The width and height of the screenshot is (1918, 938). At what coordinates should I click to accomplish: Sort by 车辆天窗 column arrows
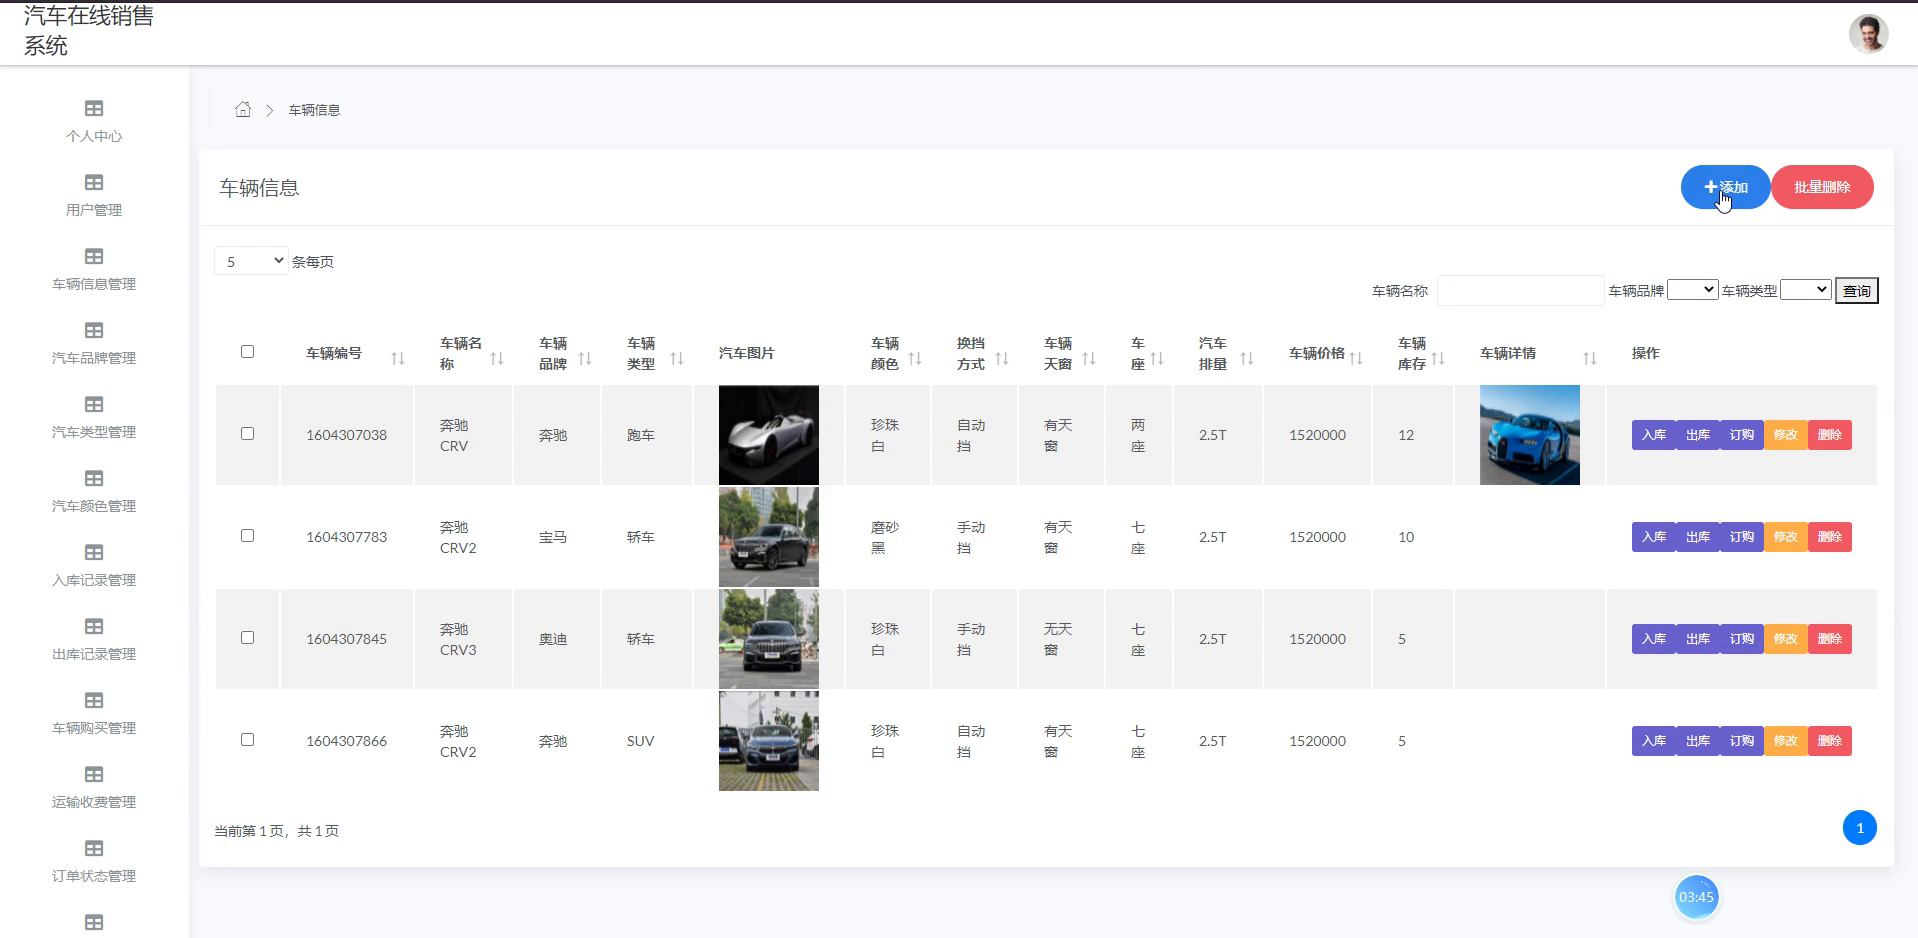[1089, 358]
